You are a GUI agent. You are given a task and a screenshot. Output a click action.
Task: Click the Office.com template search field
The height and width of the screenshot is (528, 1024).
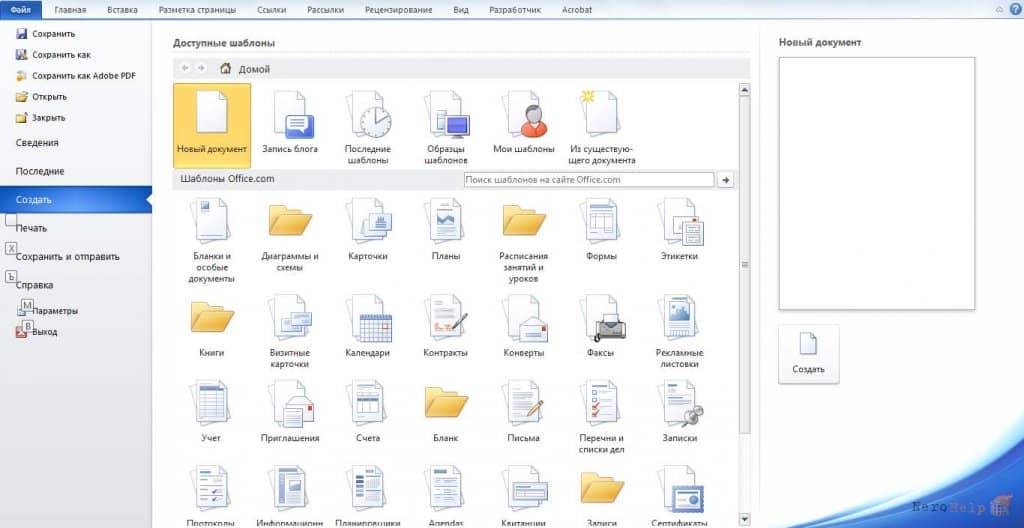coord(589,180)
